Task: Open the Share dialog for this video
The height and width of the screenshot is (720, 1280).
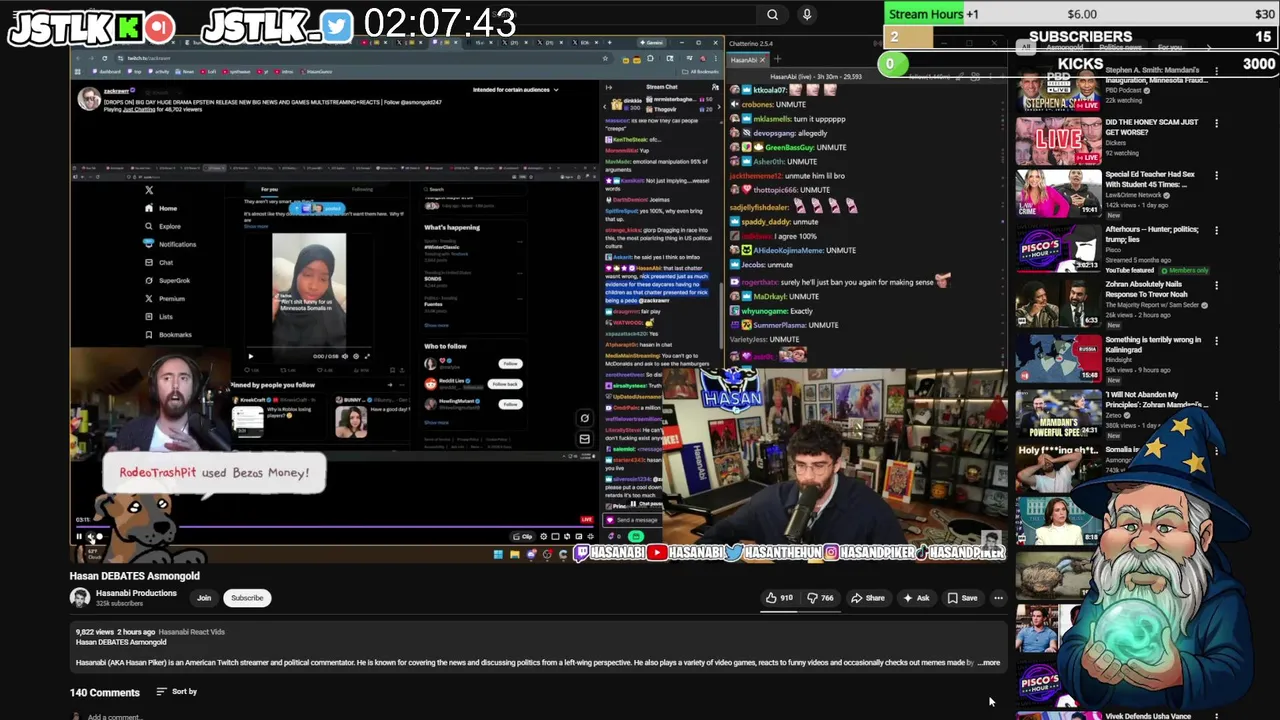Action: click(x=867, y=598)
